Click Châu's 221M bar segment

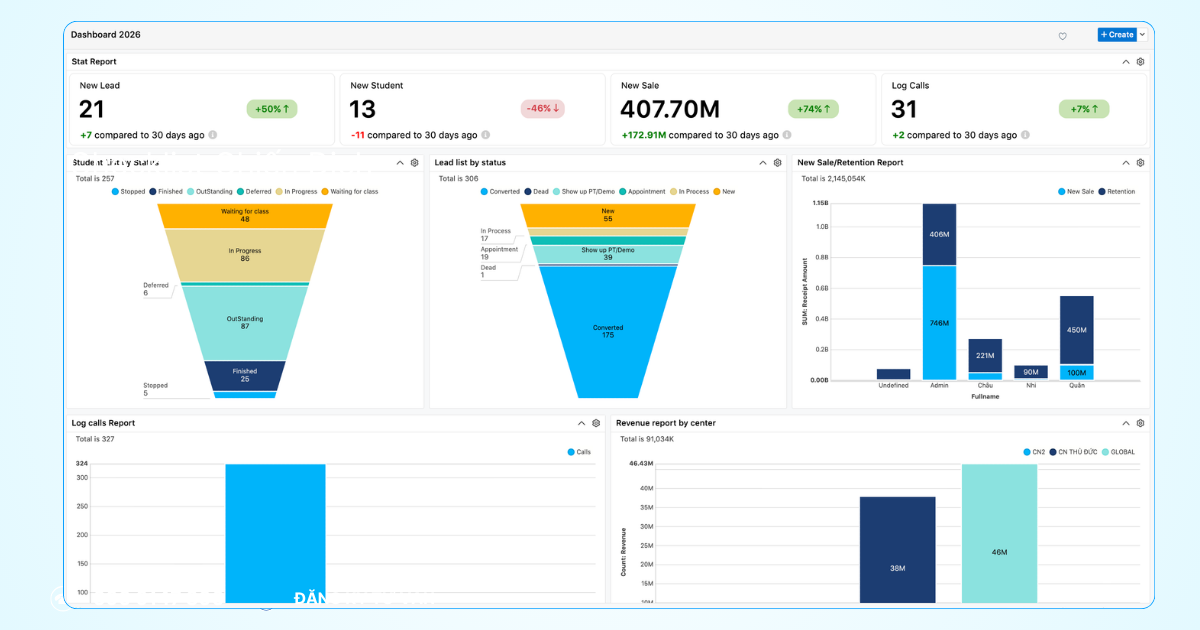985,355
